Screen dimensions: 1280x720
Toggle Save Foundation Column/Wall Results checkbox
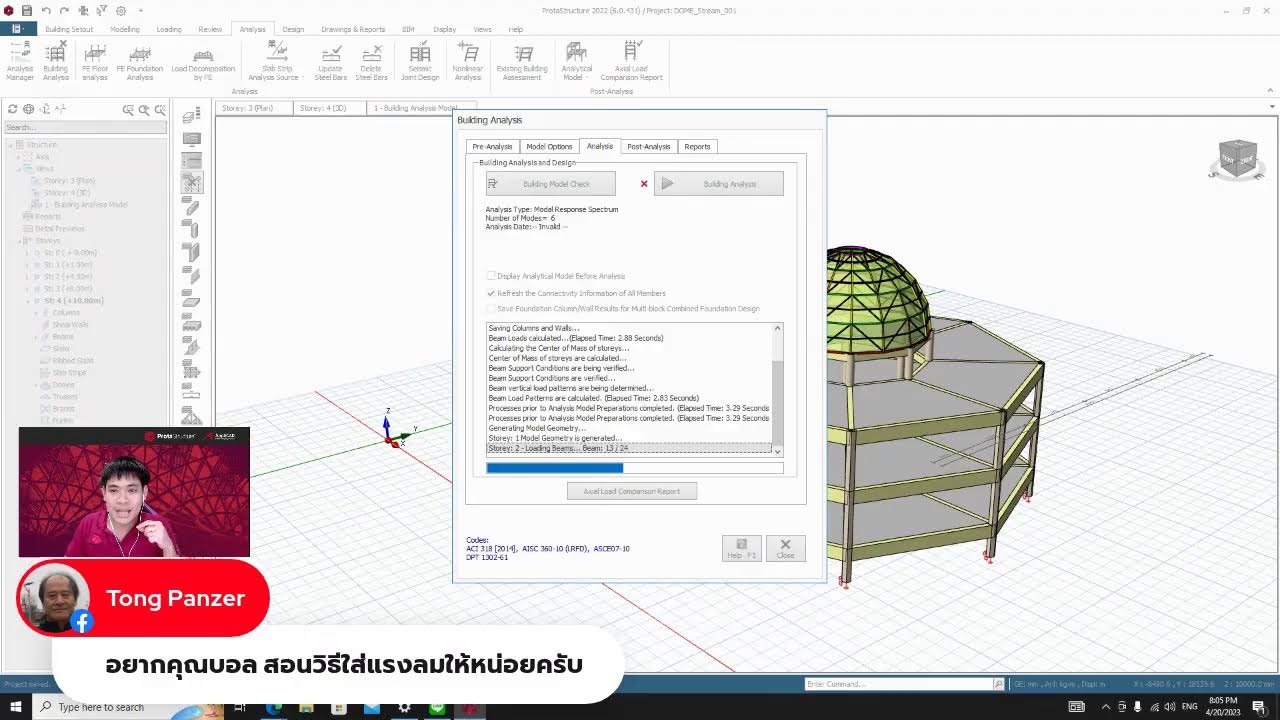(491, 309)
